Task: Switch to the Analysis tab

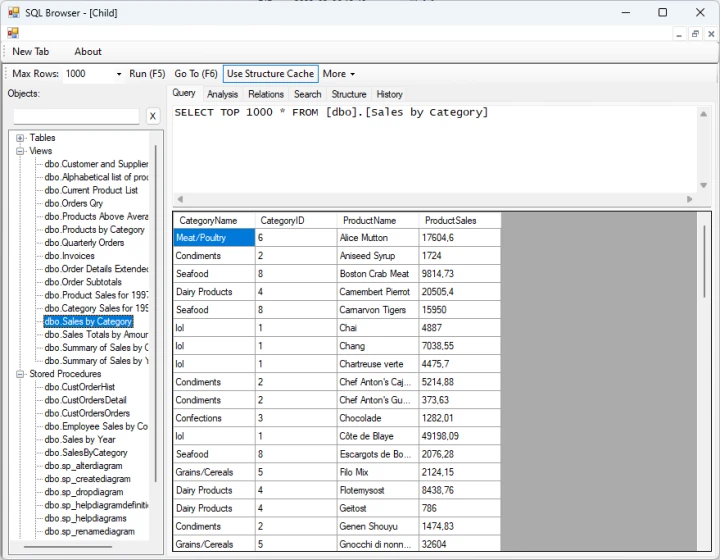Action: 222,94
